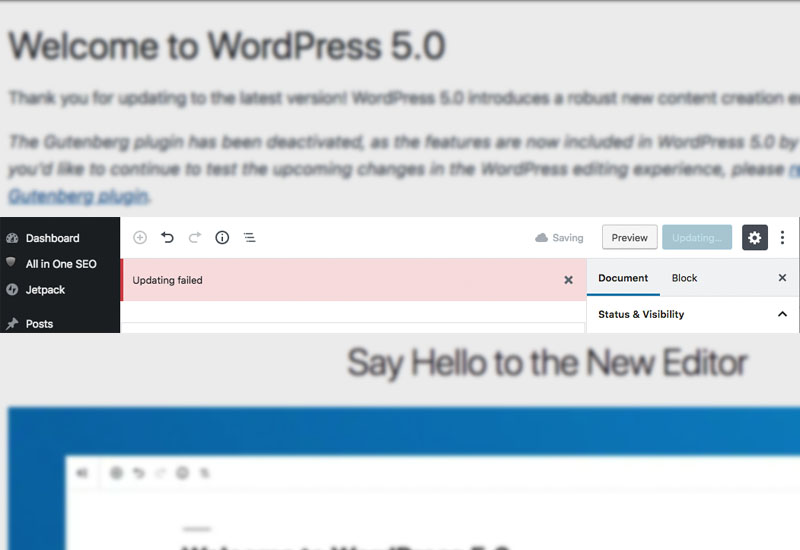Viewport: 800px width, 550px height.
Task: Open the content structure info icon
Action: click(222, 237)
